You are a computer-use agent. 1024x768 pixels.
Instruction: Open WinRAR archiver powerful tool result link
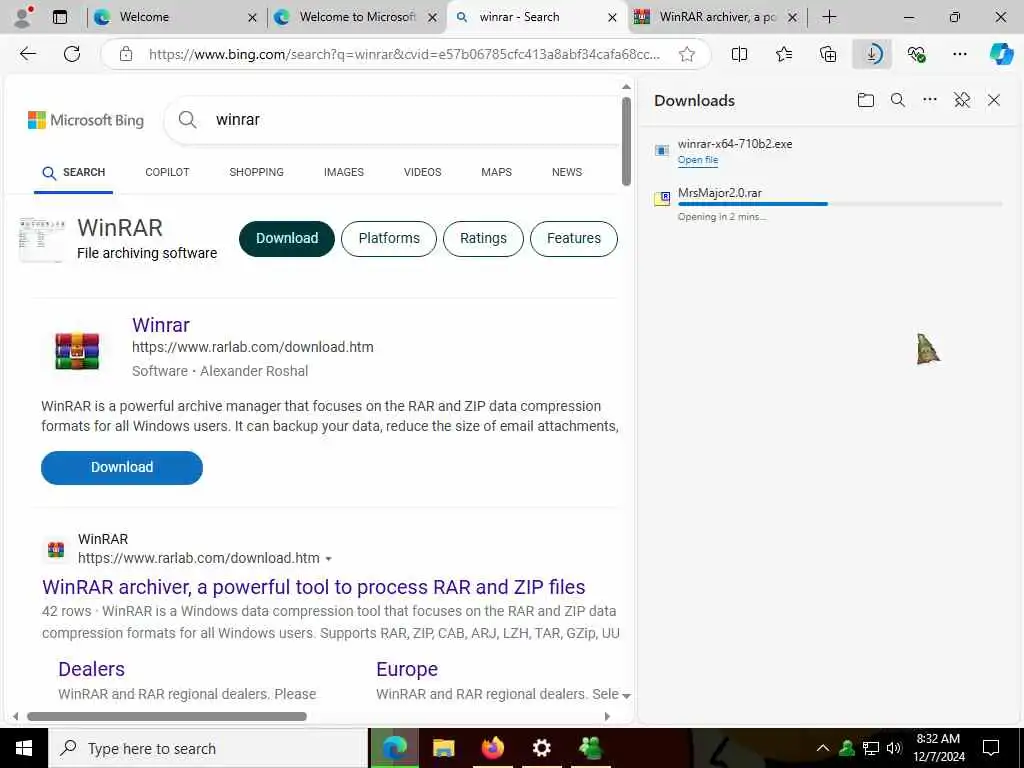[313, 587]
